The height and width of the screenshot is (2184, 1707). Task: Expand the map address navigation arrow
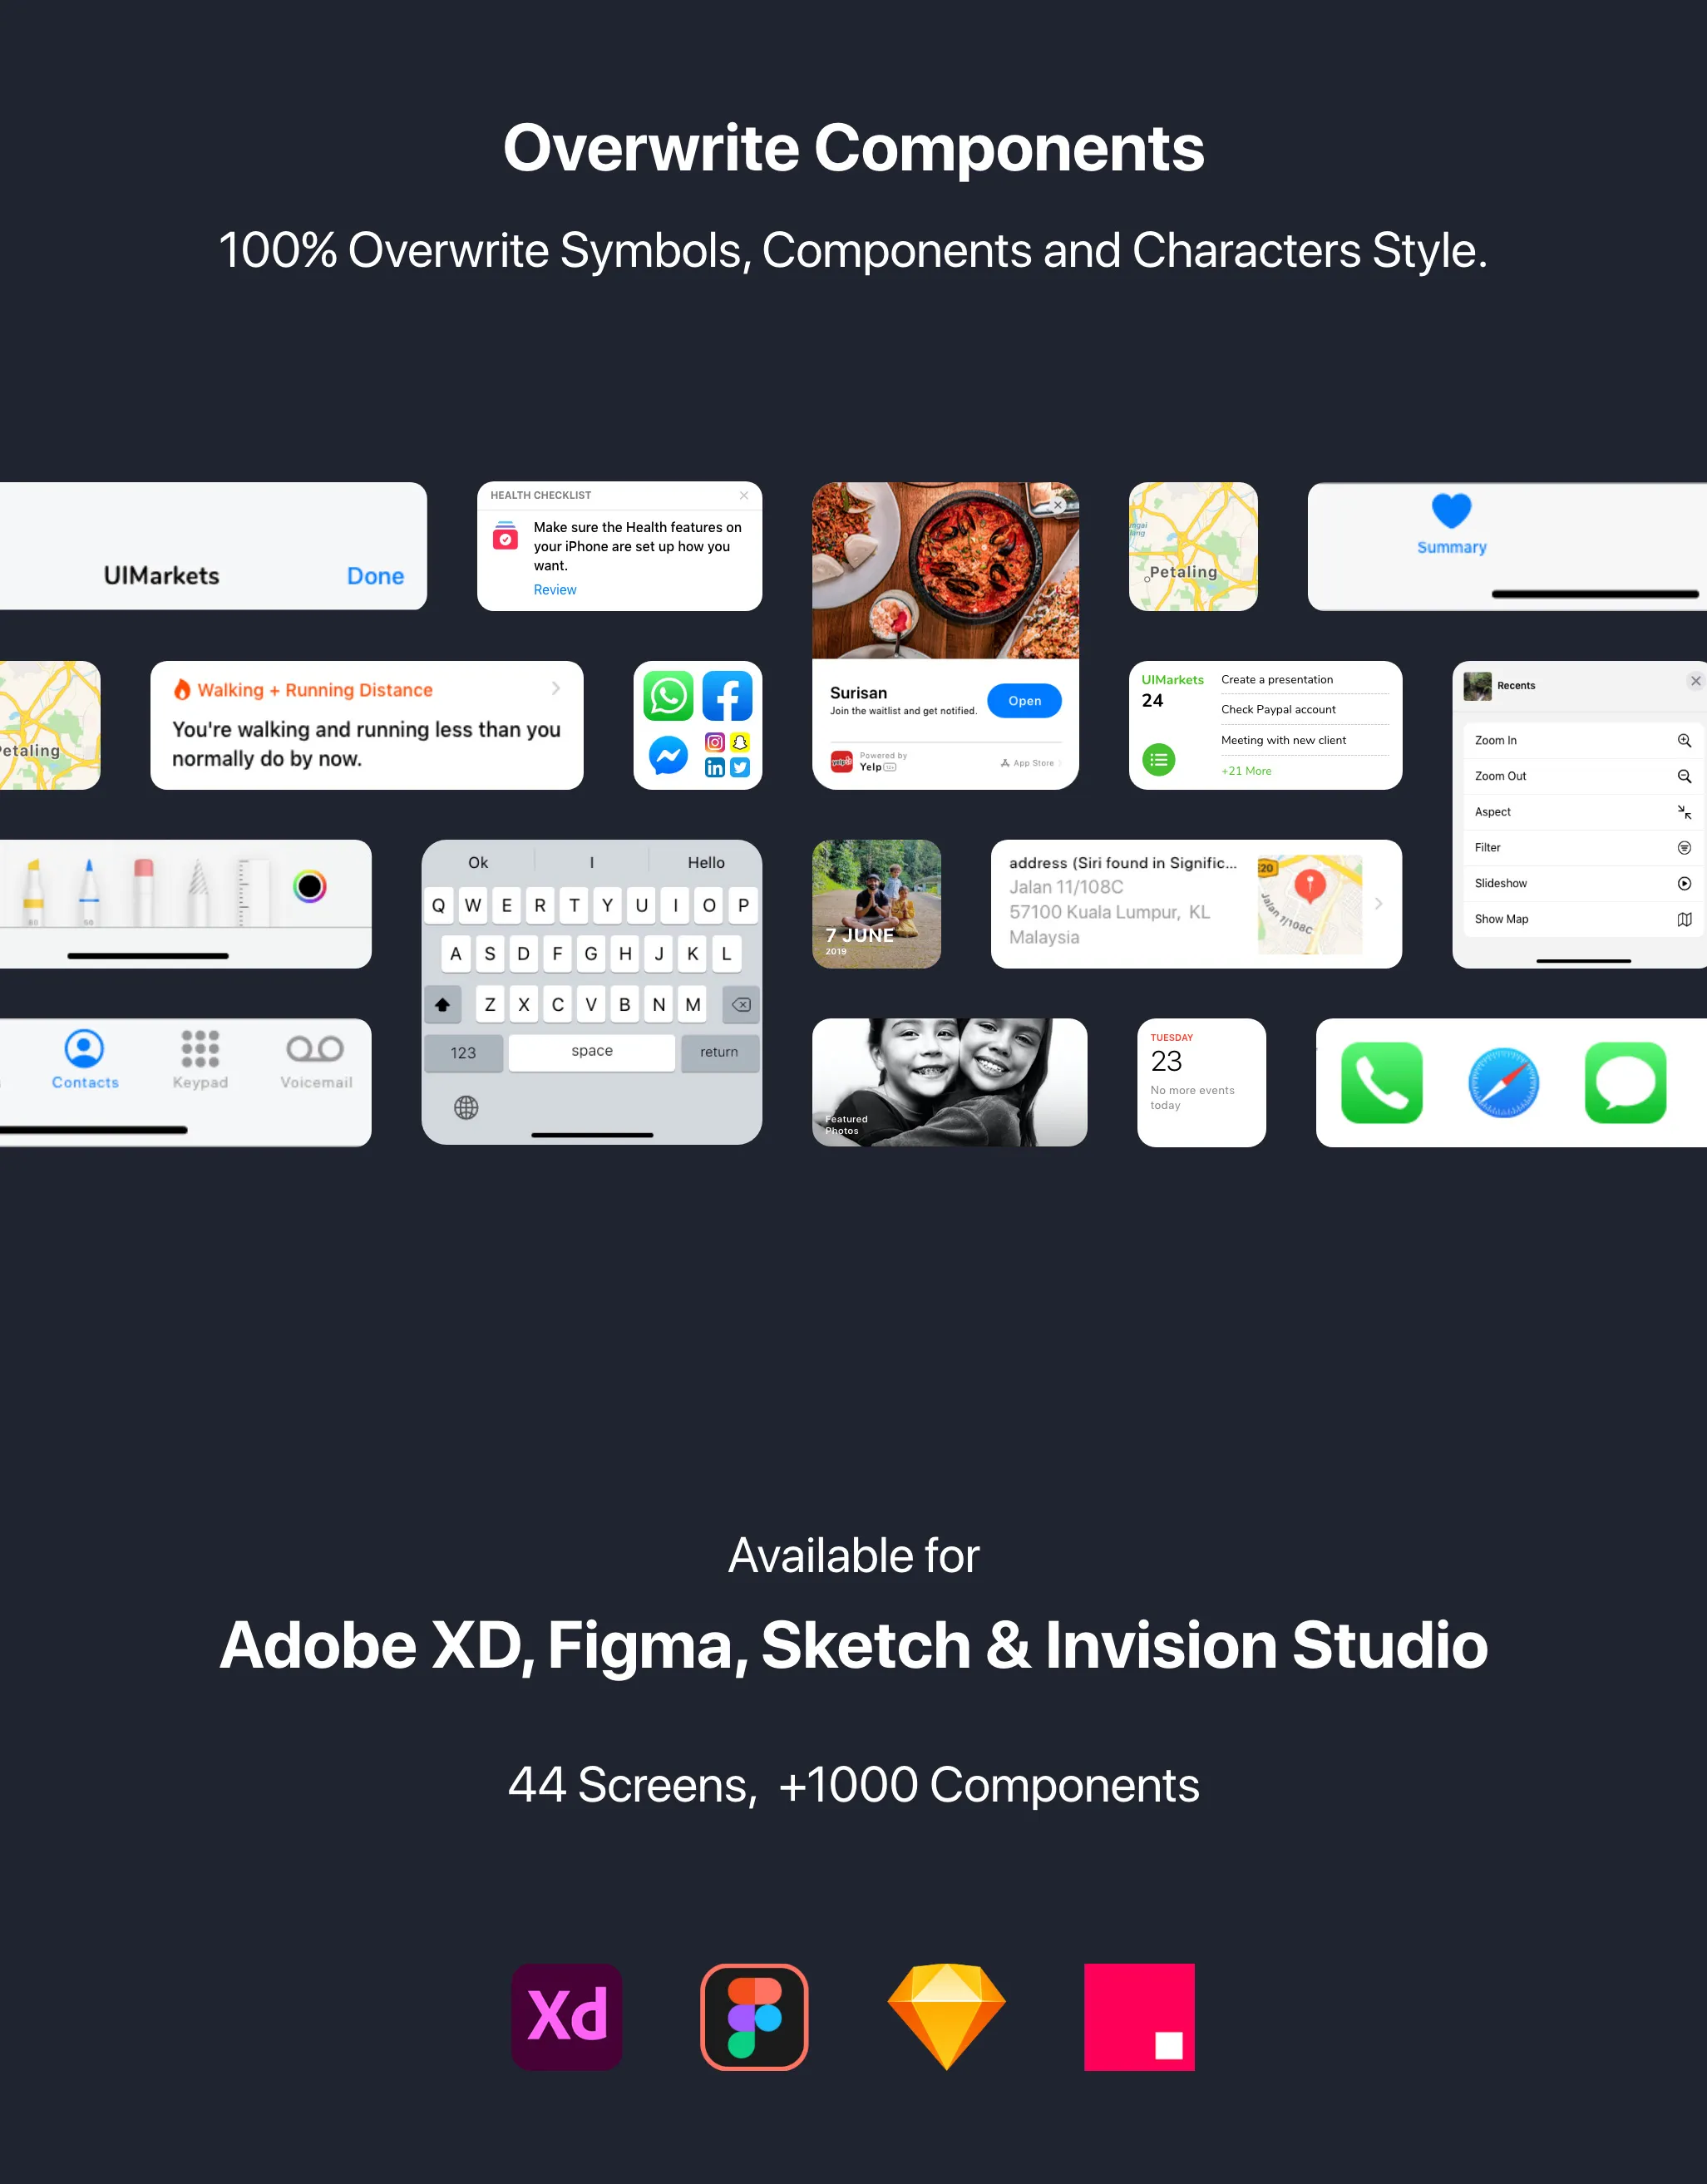(1379, 904)
